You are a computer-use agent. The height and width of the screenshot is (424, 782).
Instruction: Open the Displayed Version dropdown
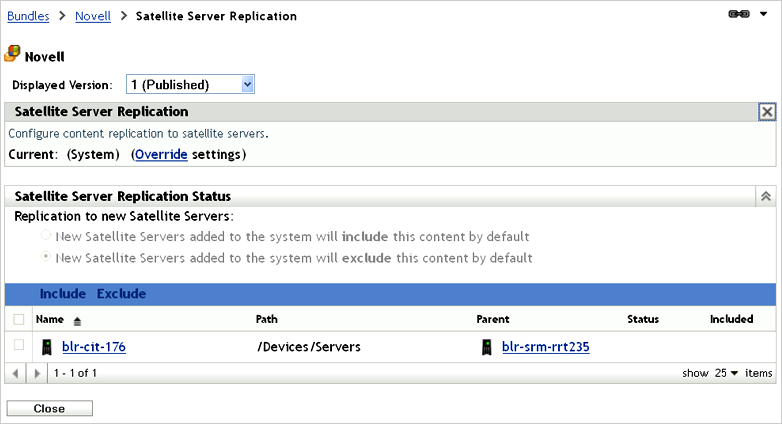click(248, 85)
